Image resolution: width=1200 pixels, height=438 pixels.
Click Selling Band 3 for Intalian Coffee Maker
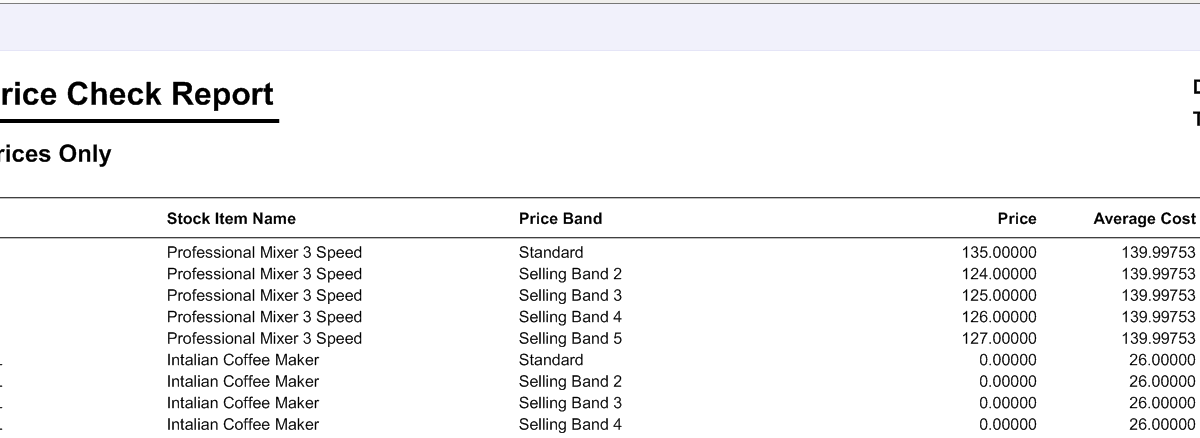point(570,403)
